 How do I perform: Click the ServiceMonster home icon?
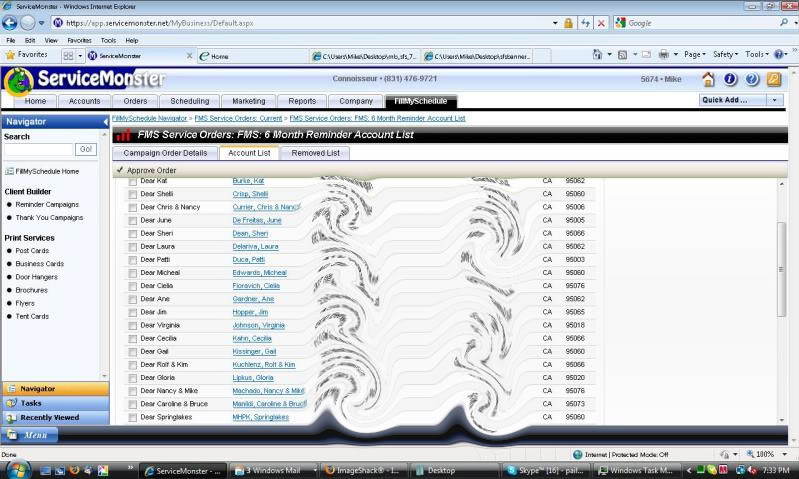click(x=708, y=80)
